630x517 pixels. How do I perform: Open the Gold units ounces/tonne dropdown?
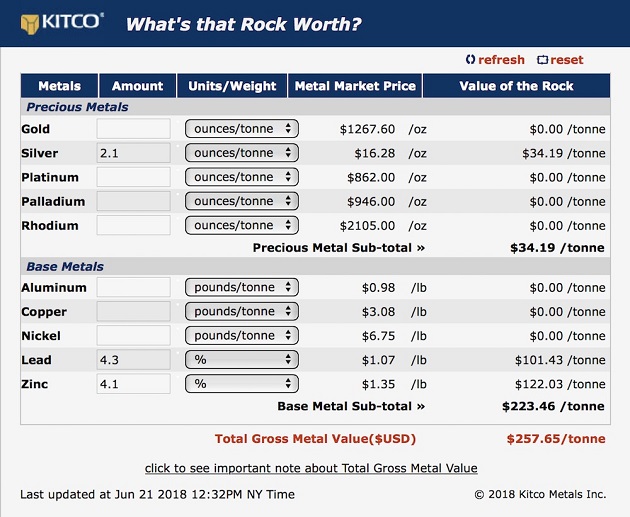[241, 129]
